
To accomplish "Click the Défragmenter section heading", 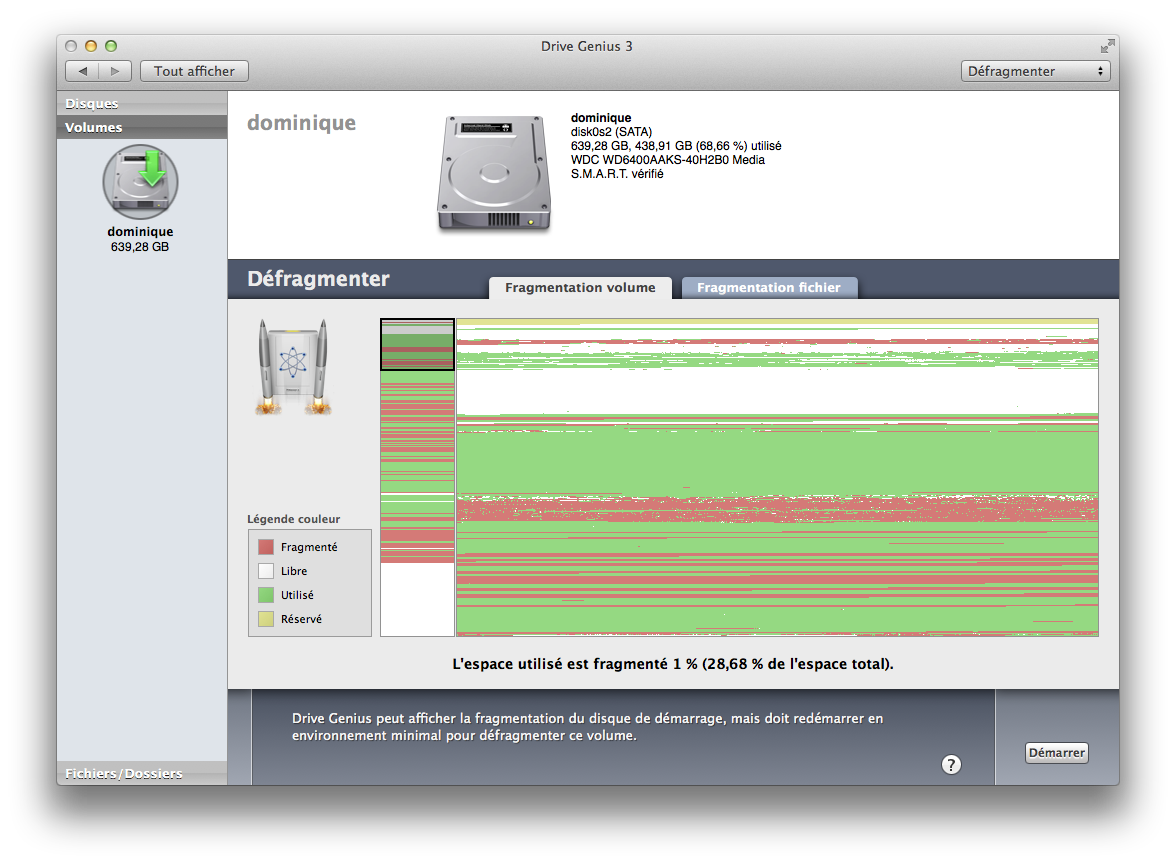I will pyautogui.click(x=318, y=279).
